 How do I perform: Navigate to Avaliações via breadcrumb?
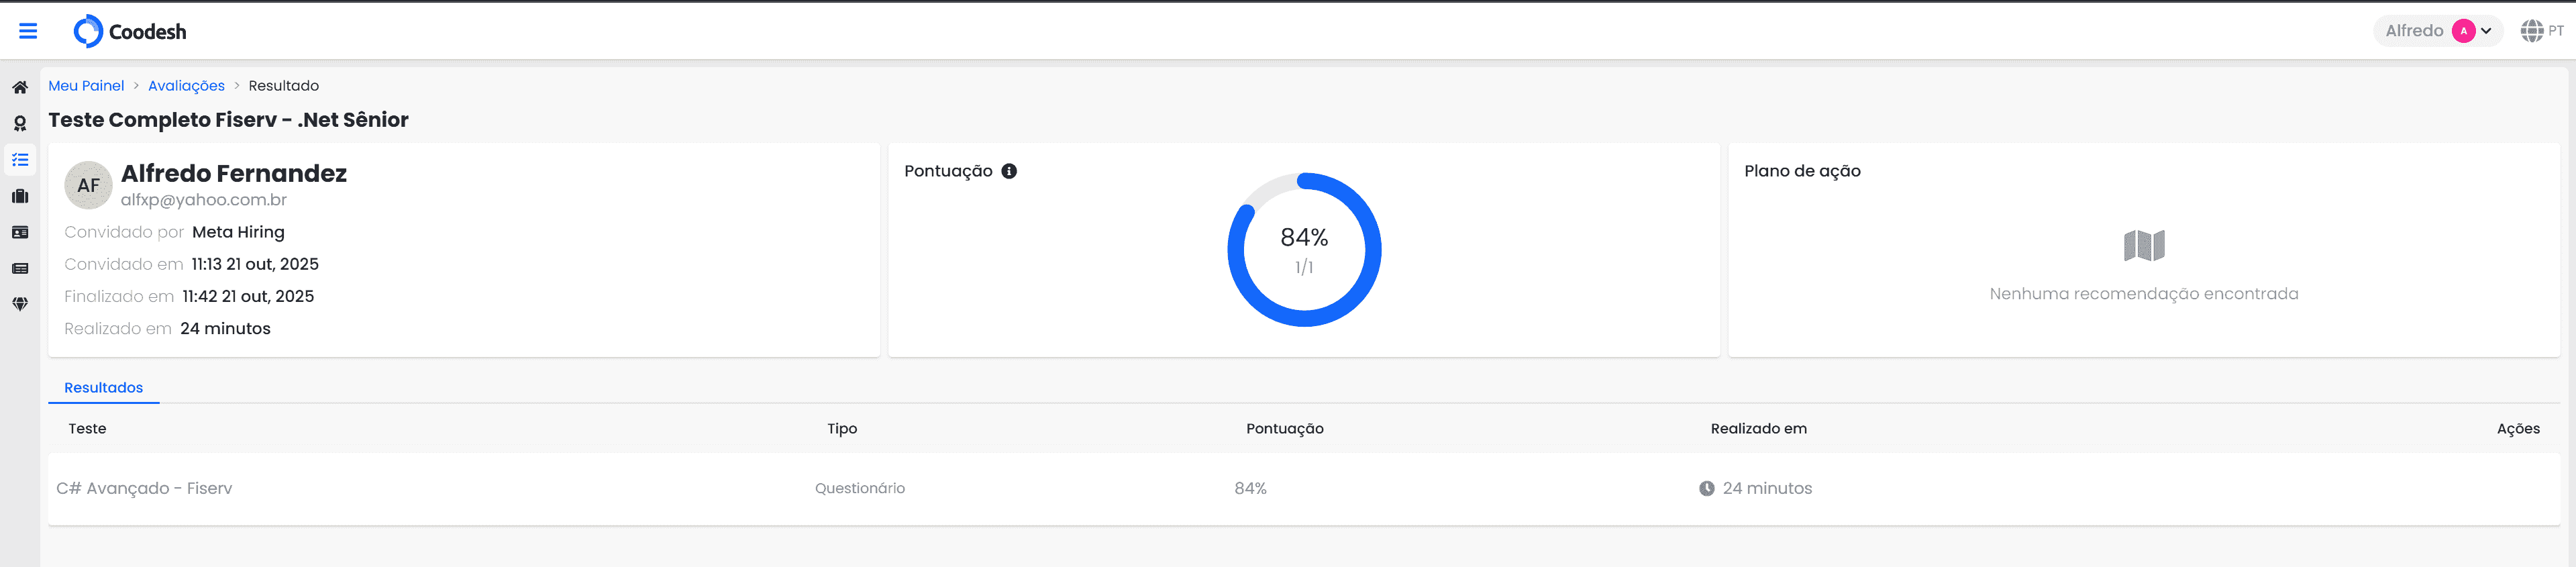(186, 85)
